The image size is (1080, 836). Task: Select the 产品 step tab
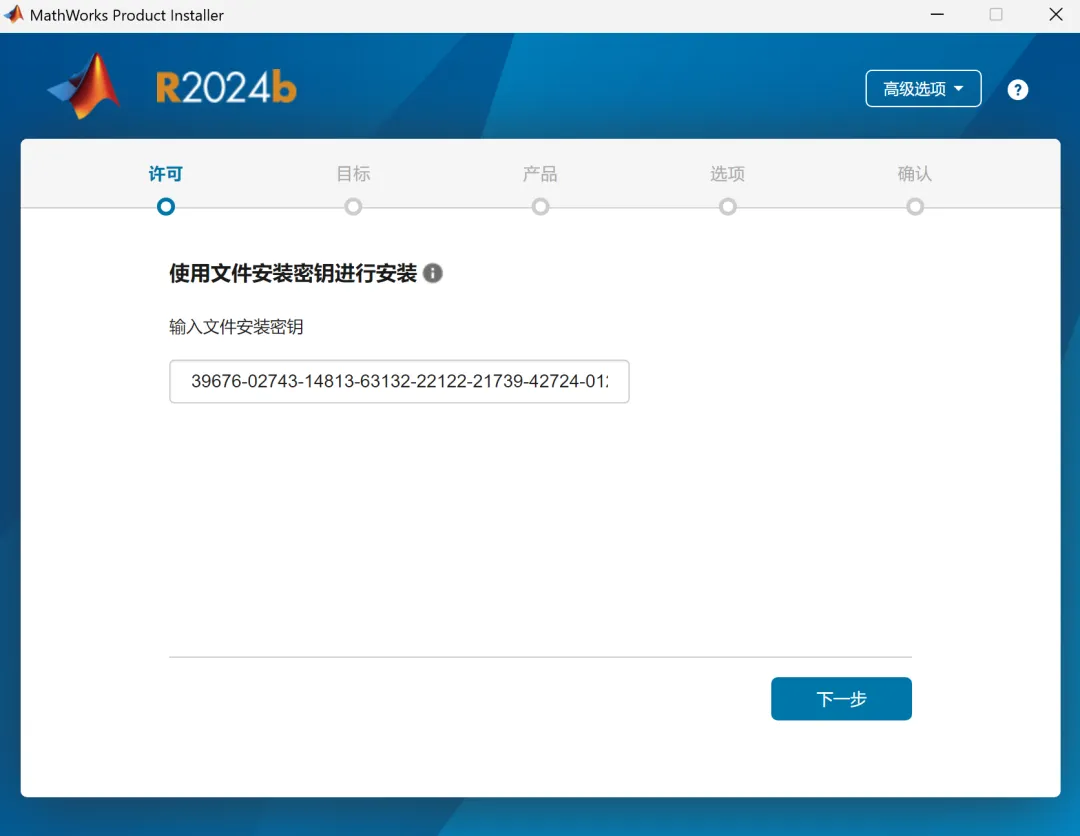pos(540,174)
